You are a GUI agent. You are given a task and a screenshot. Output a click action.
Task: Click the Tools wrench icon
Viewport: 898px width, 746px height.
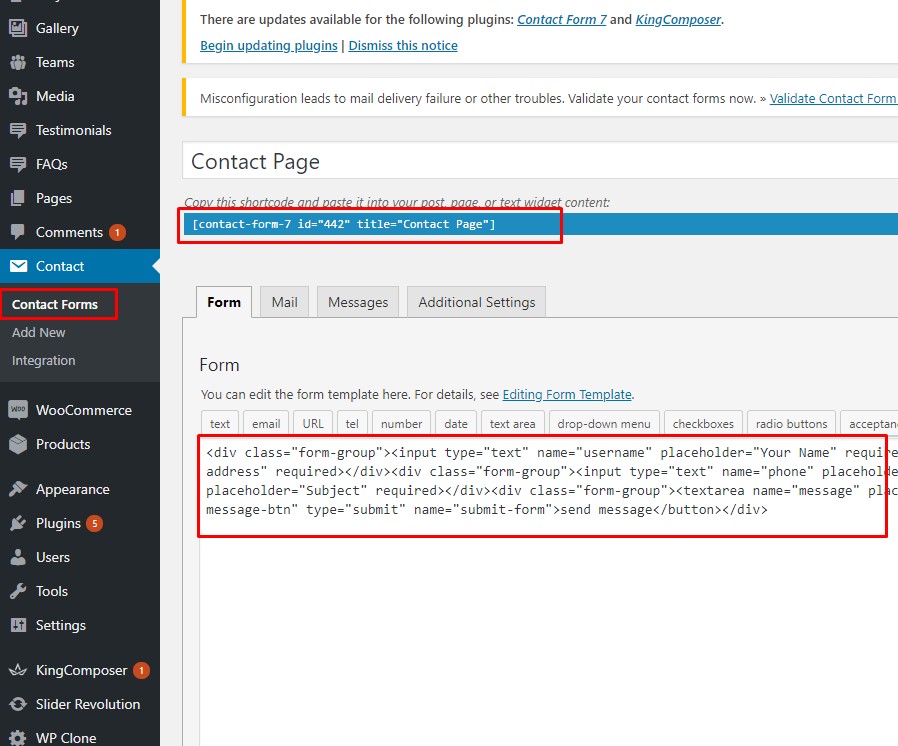(x=18, y=591)
